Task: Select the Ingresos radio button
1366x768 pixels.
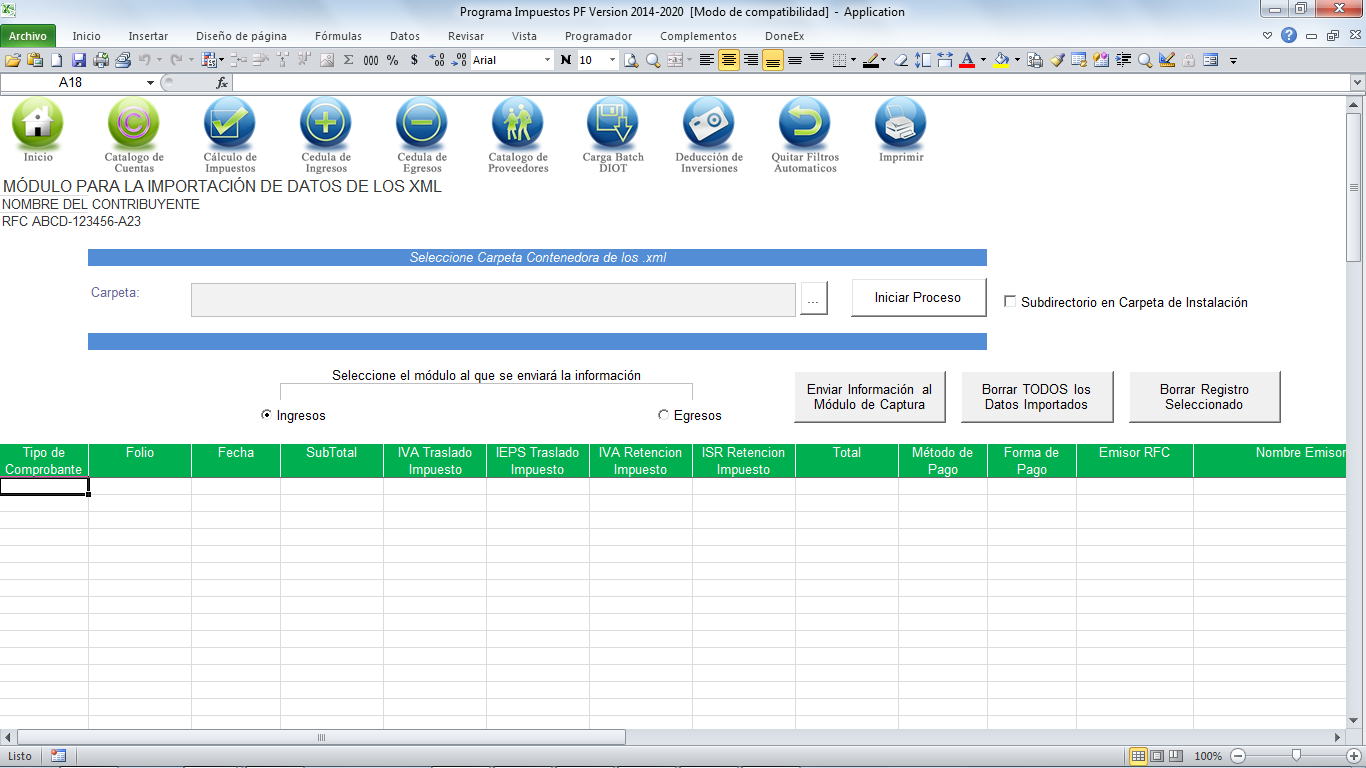Action: [266, 415]
